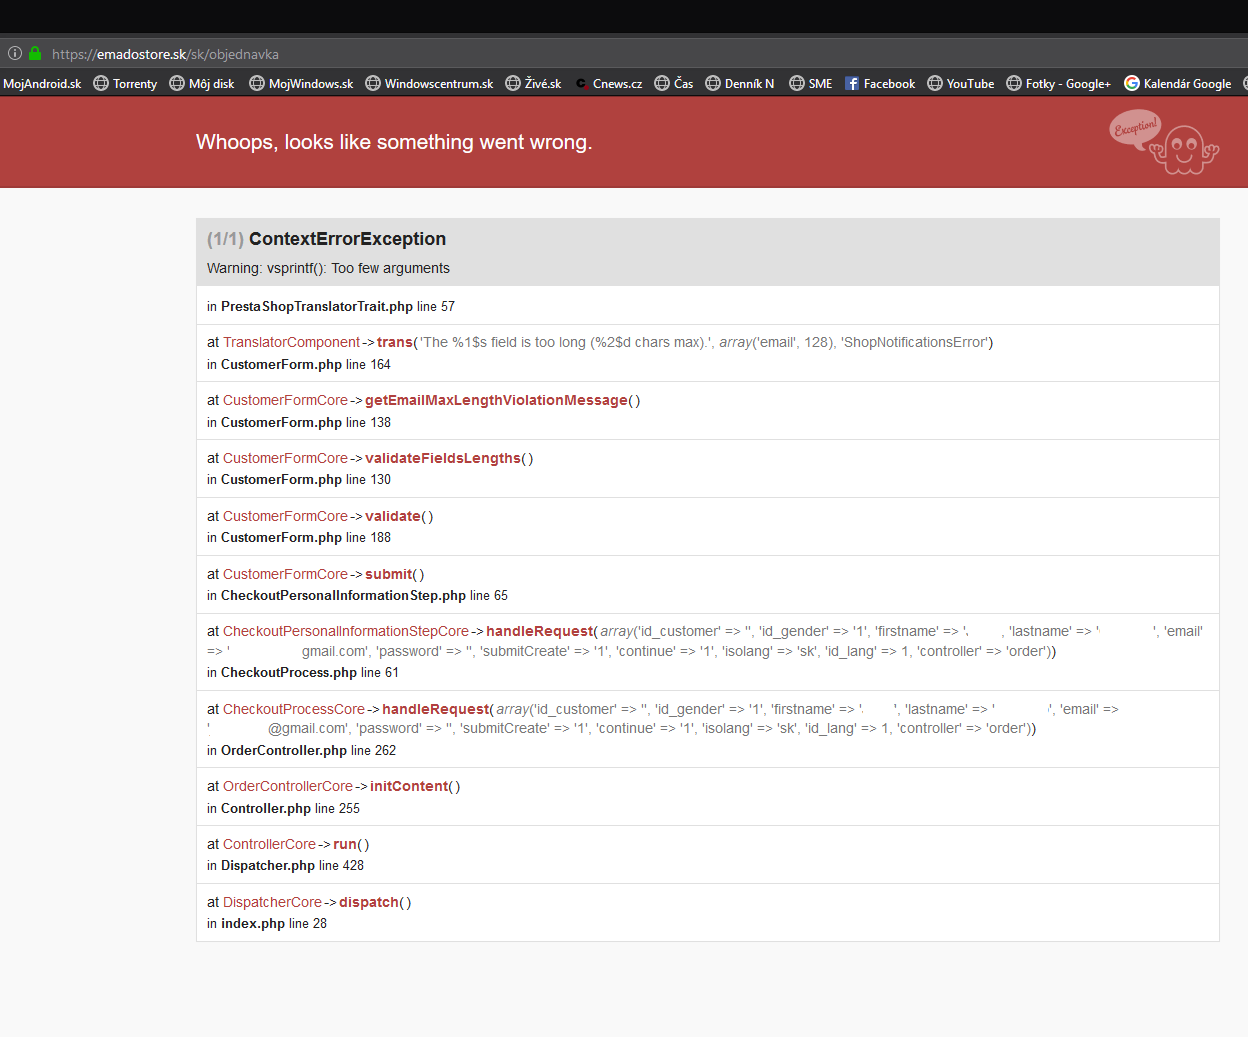Click validateFieldsLengths method name
This screenshot has height=1037, width=1248.
[443, 458]
